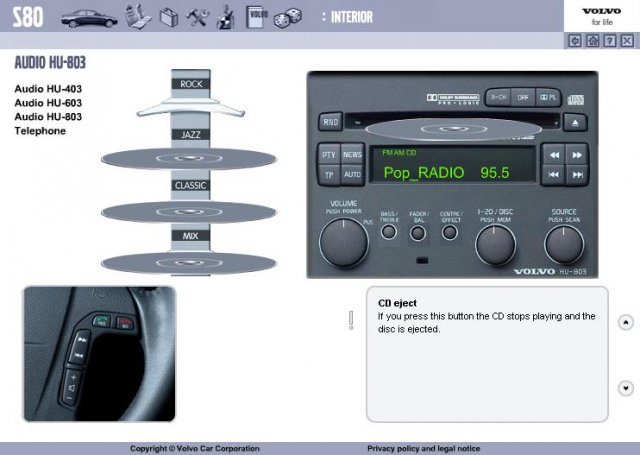Click the AUTO button

[352, 175]
